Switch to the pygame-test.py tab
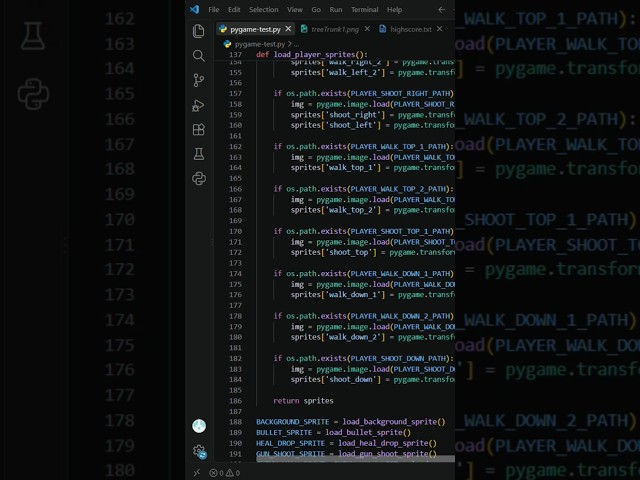640x480 pixels. [255, 29]
